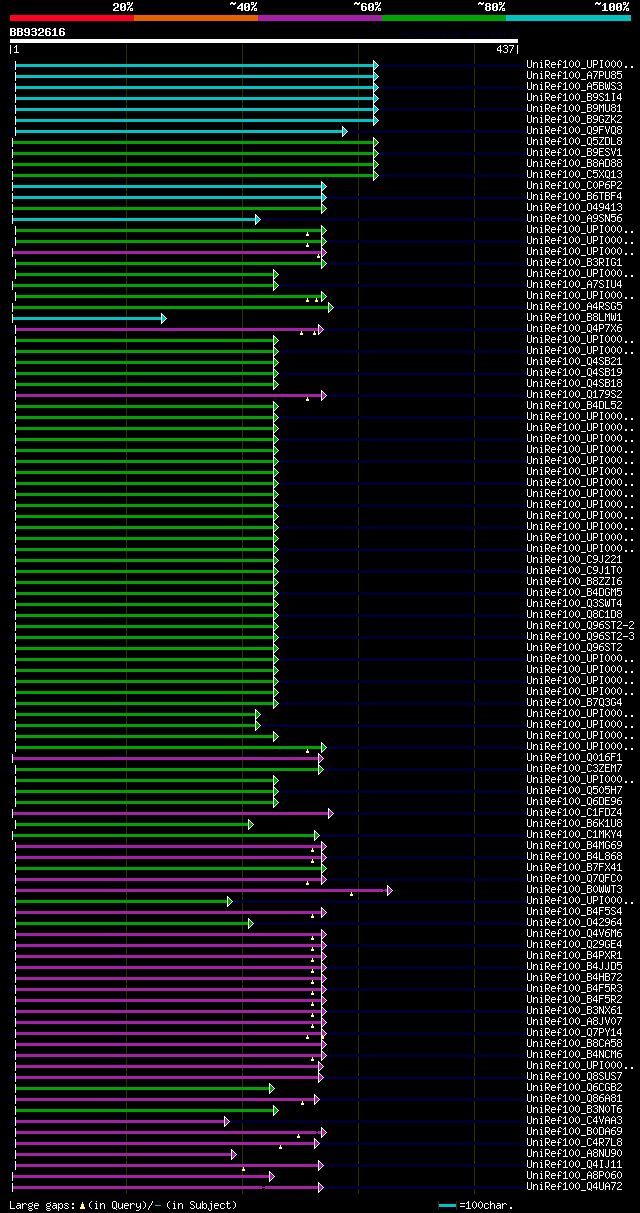Select the UniRef100_C1FDZ4 label
The width and height of the screenshot is (640, 1213).
(574, 812)
